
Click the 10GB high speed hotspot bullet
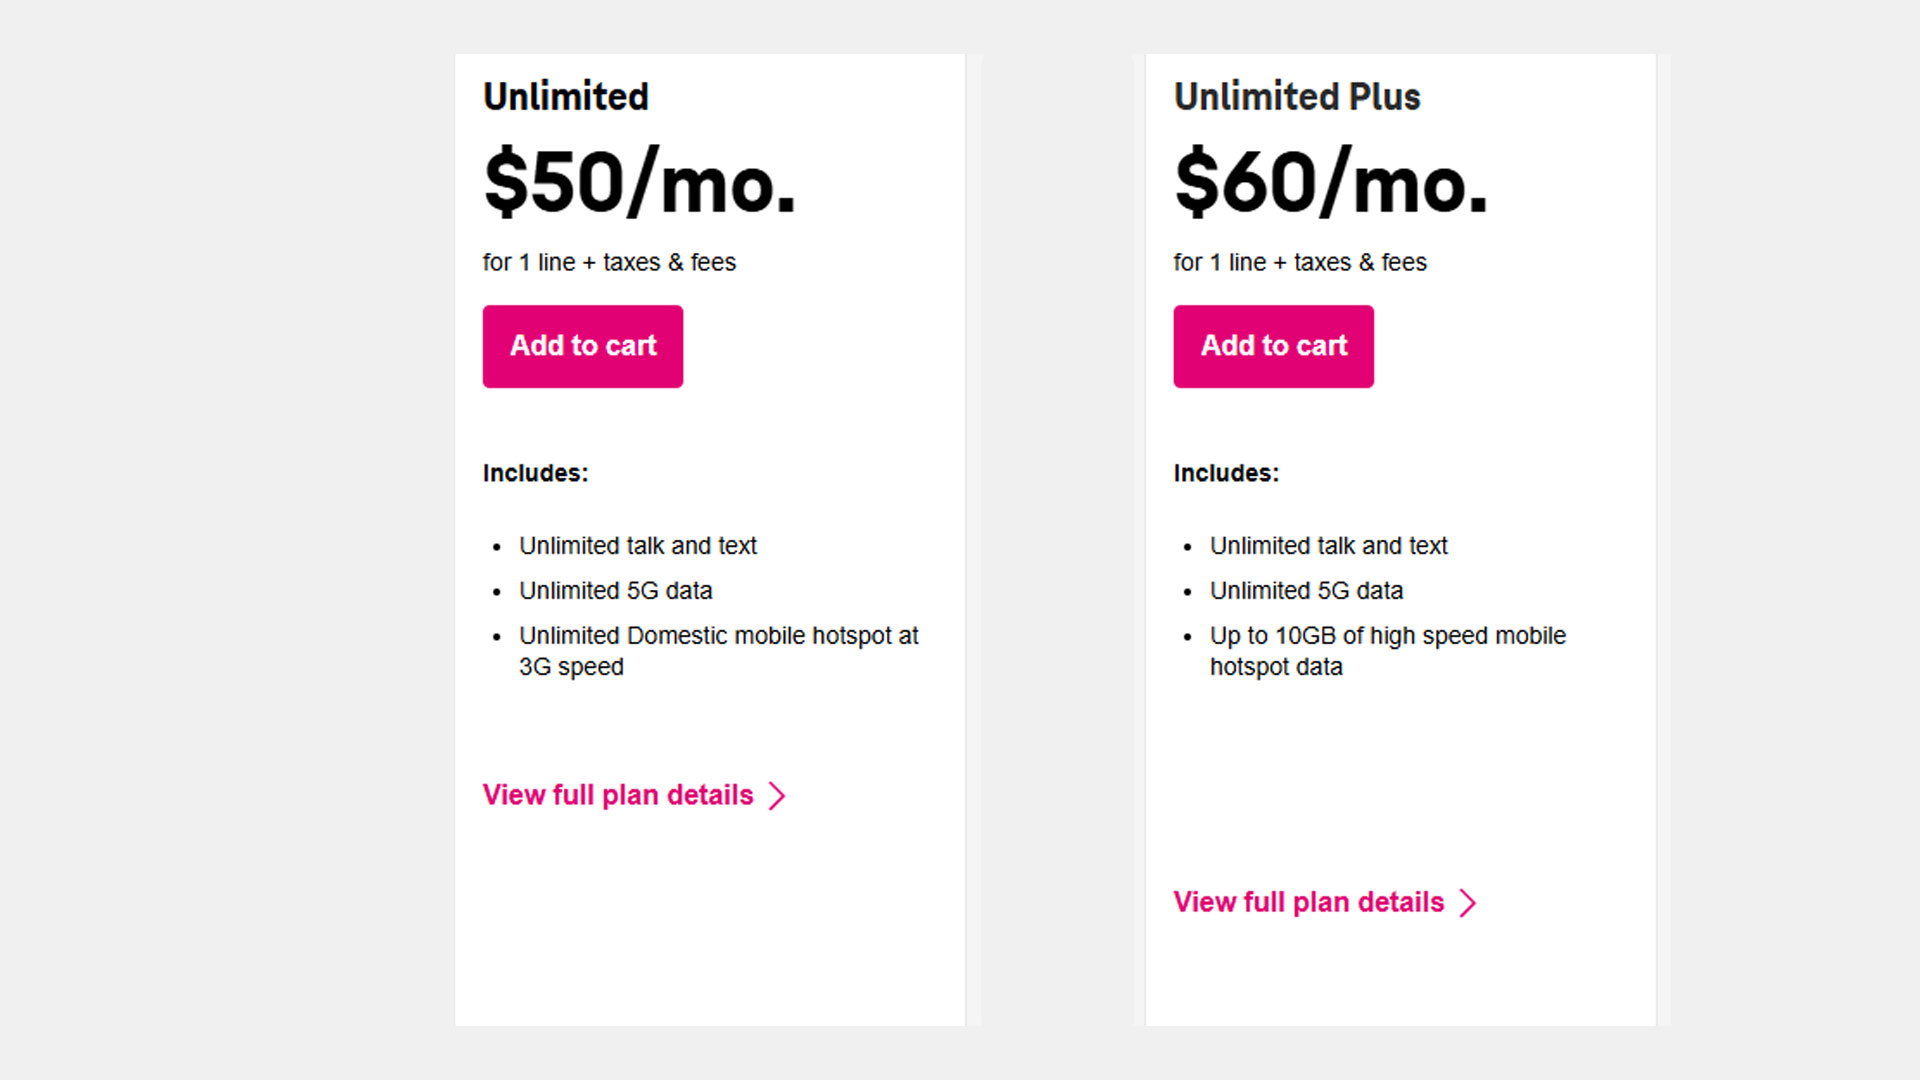[1388, 650]
